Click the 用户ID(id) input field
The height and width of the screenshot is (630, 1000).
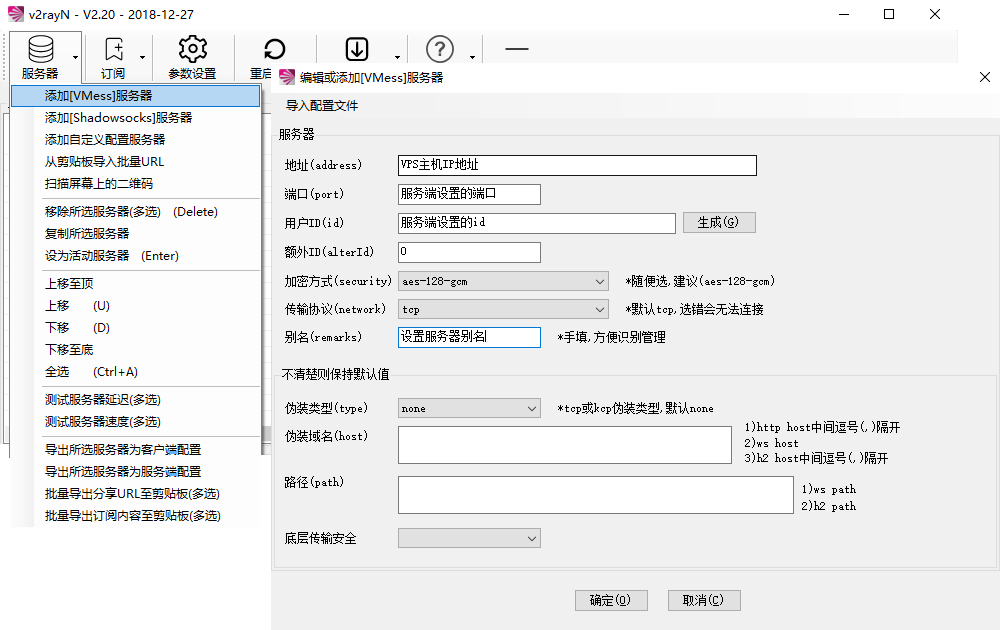tap(536, 223)
